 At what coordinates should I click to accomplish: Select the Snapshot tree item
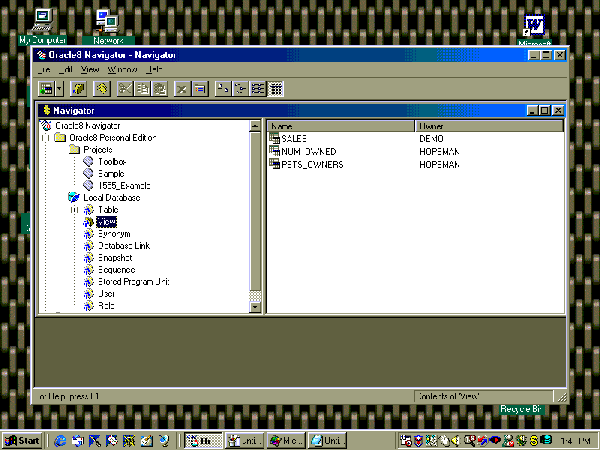pyautogui.click(x=115, y=258)
